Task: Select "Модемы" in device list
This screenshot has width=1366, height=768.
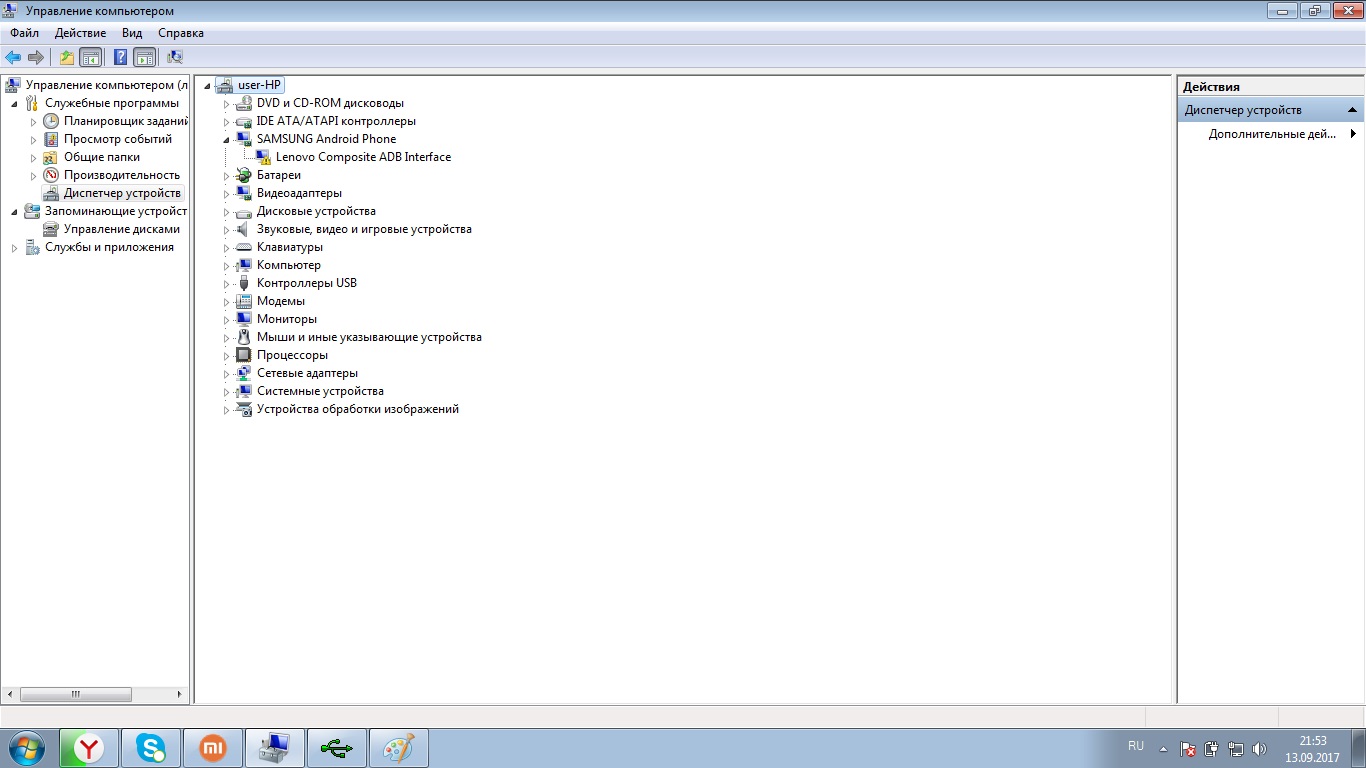Action: pyautogui.click(x=281, y=301)
